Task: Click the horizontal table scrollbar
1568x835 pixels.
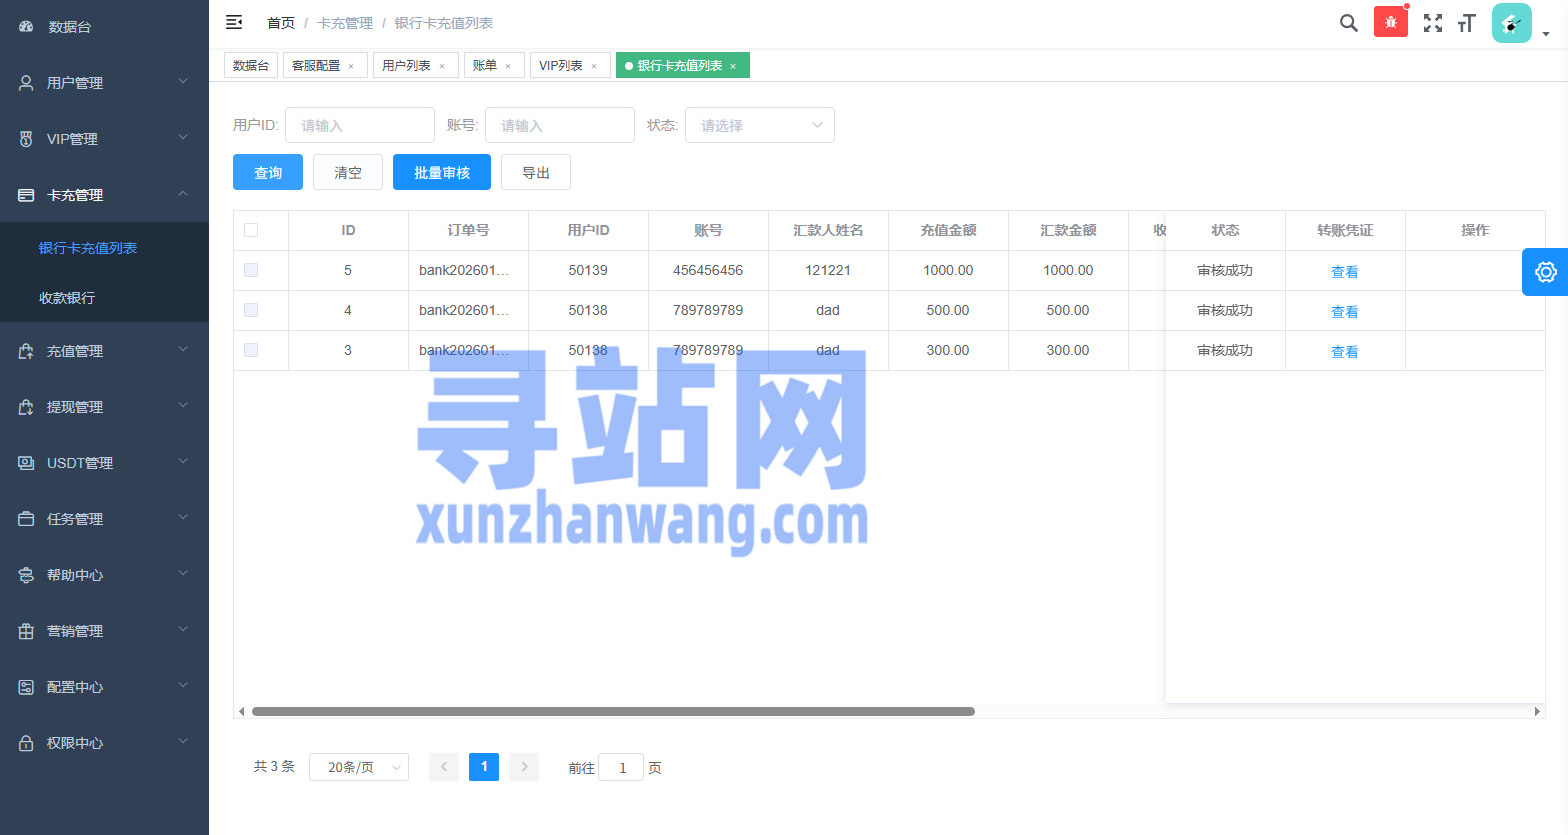Action: 613,711
